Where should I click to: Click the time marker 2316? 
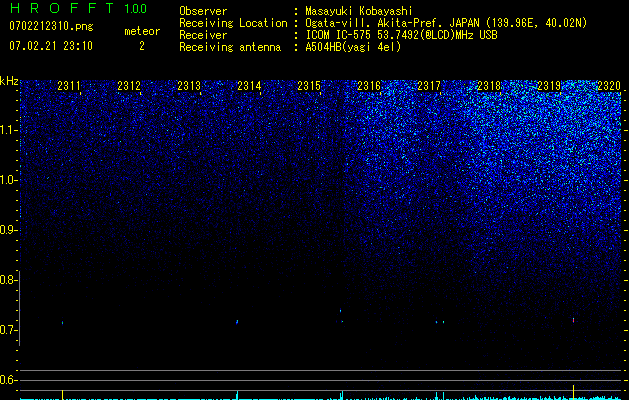click(x=369, y=86)
